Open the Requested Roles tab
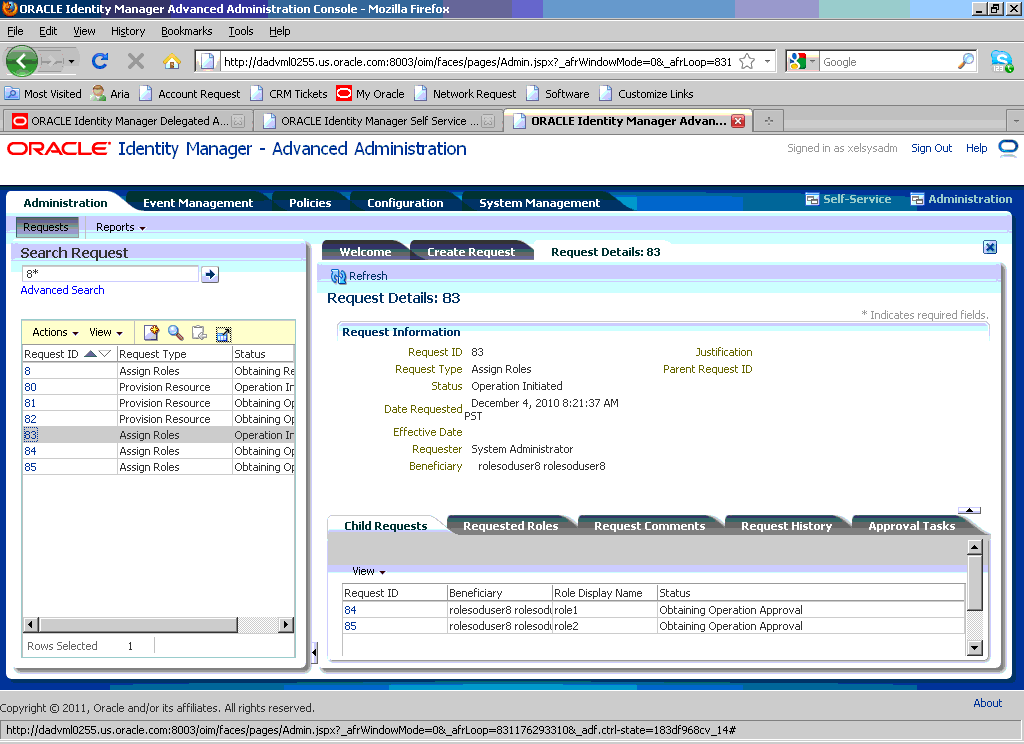The height and width of the screenshot is (744, 1024). pos(512,525)
